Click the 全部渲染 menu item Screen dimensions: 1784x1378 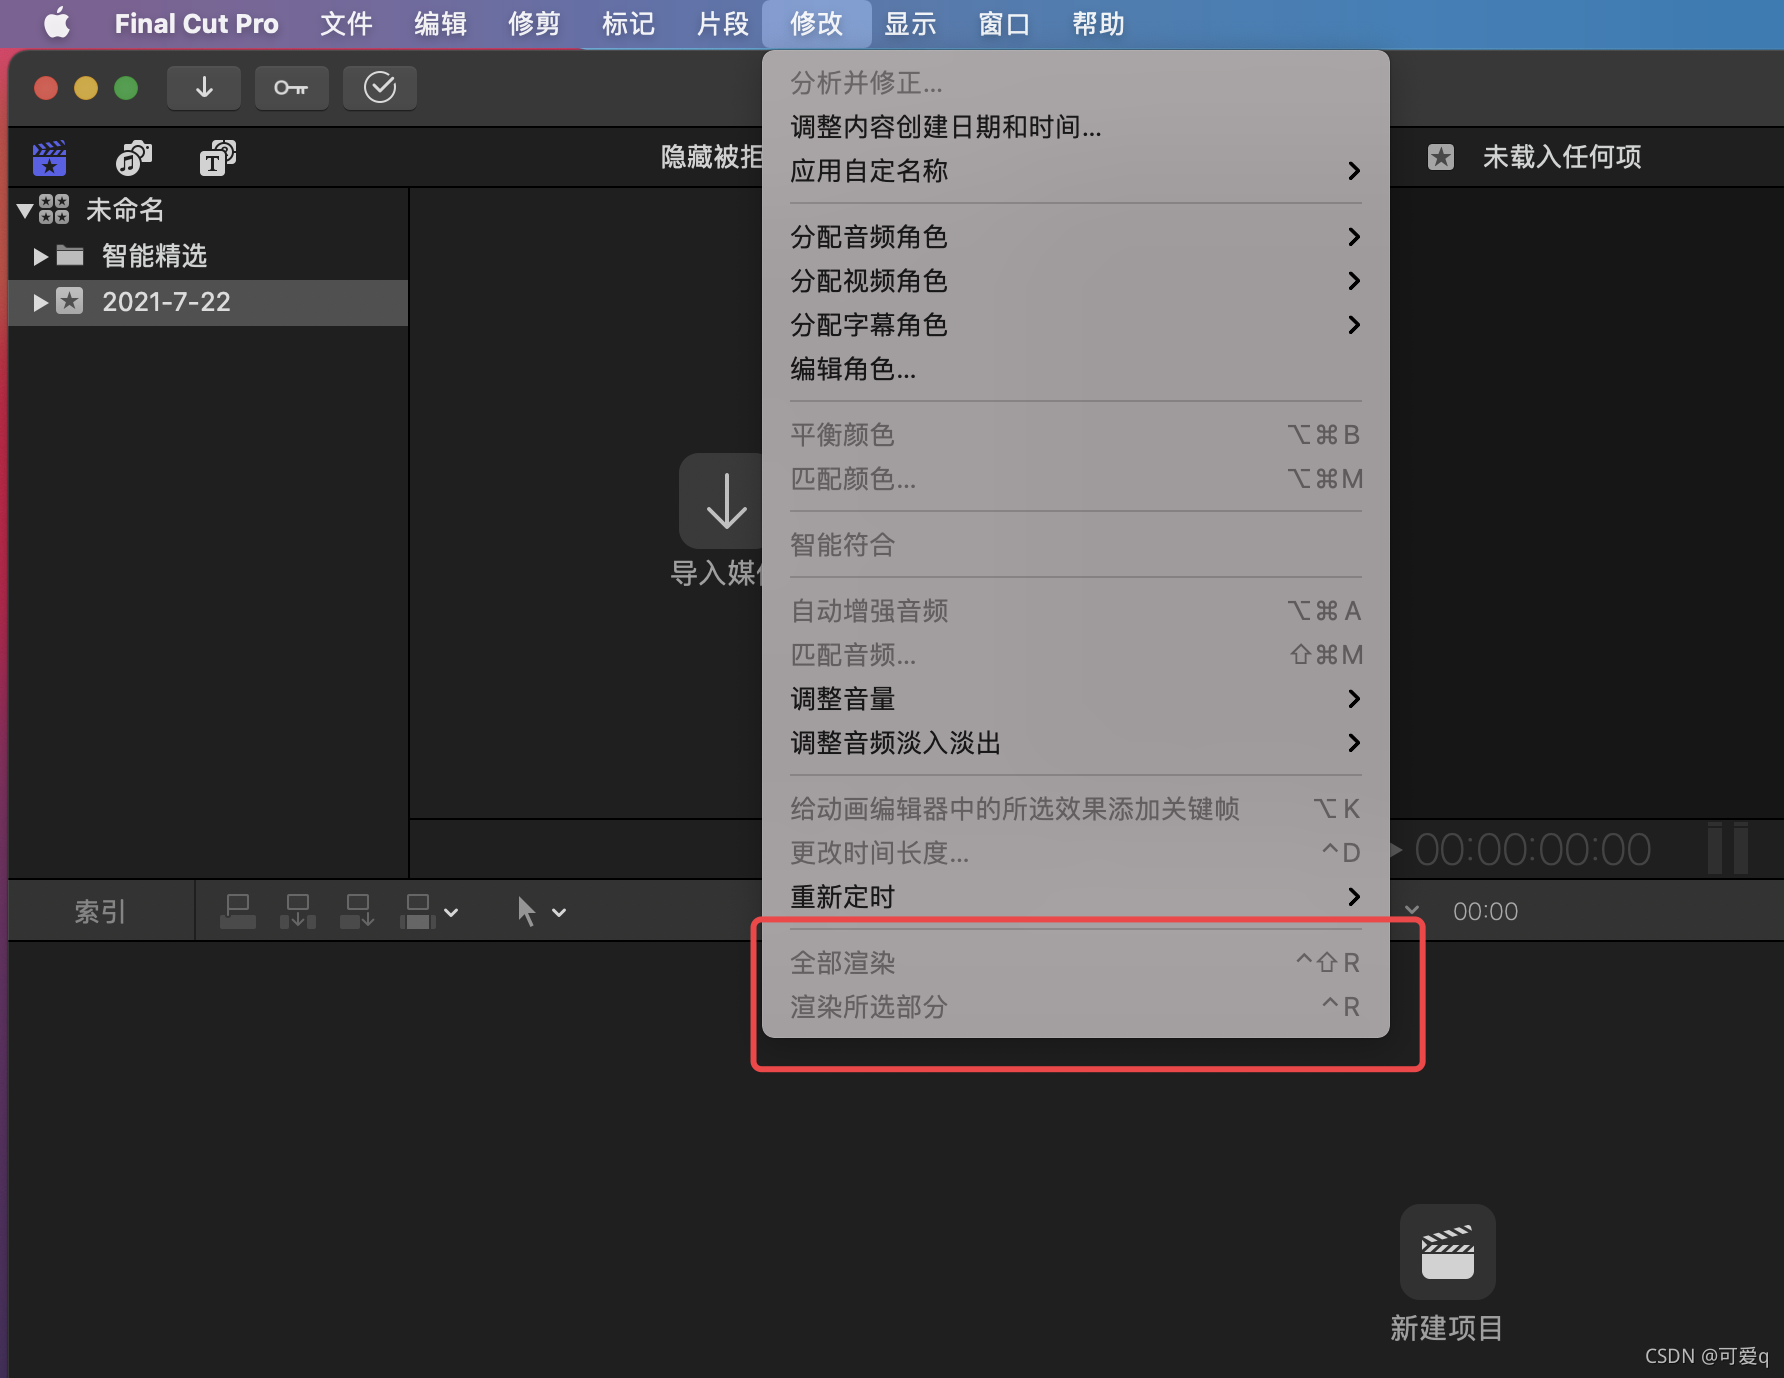1076,963
